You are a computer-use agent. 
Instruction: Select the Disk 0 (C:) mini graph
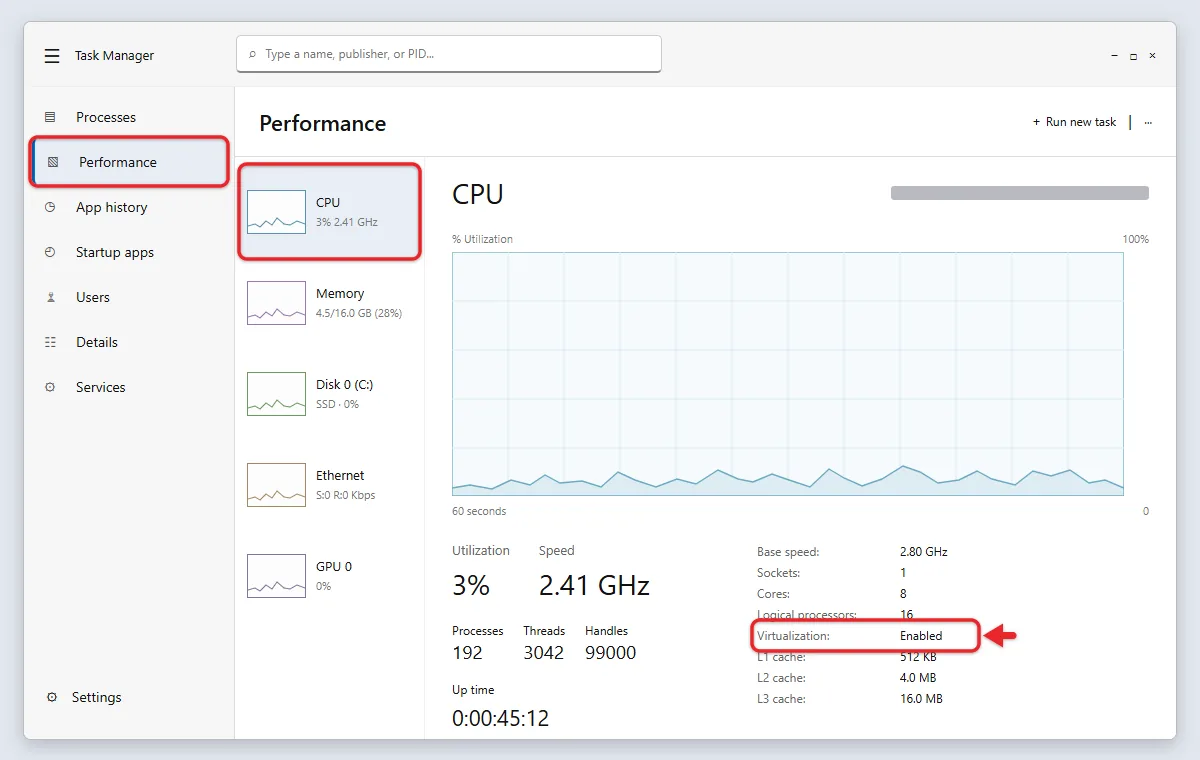click(276, 393)
